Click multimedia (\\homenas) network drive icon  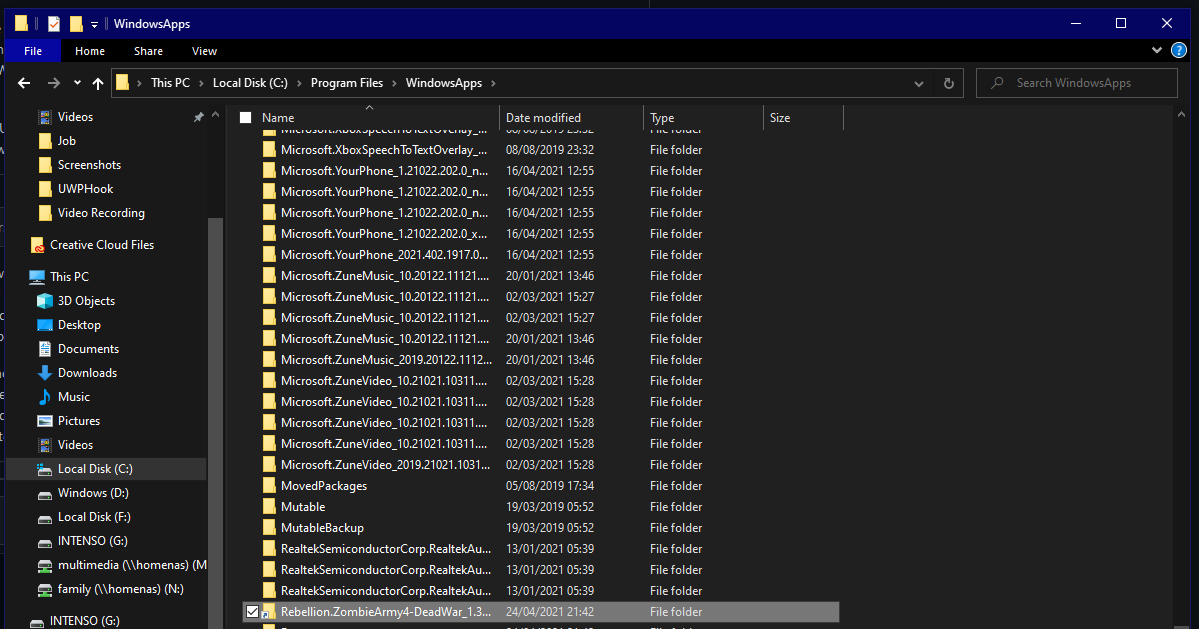45,566
